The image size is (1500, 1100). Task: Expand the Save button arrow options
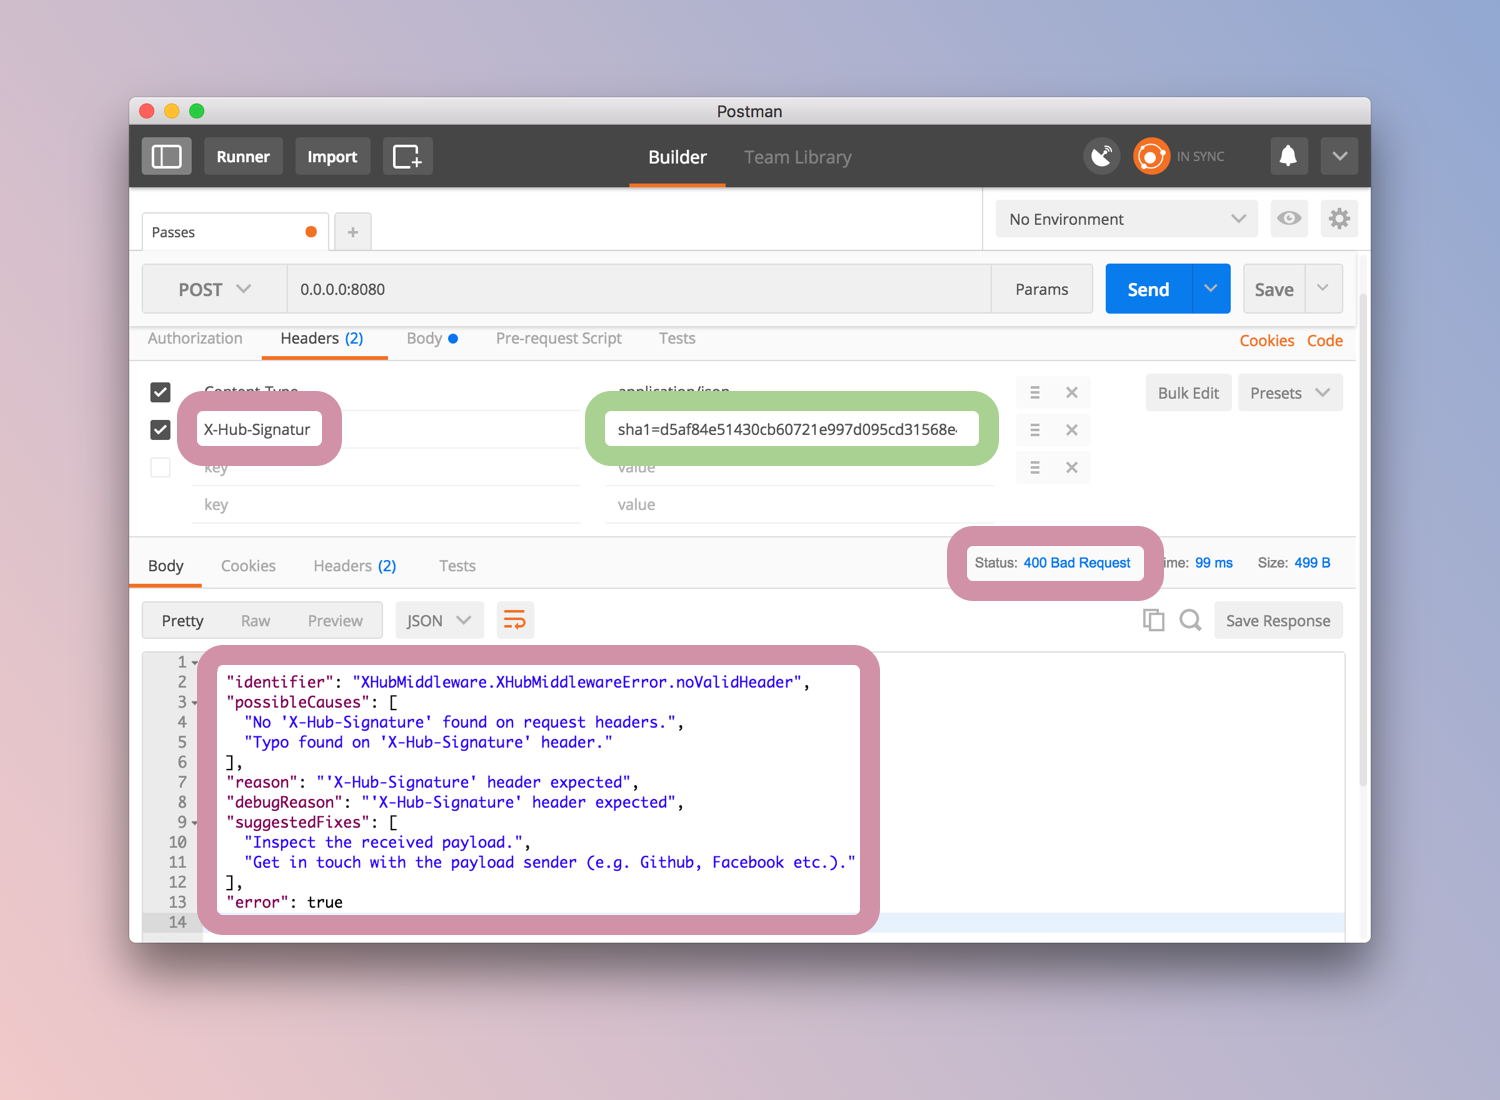1323,289
